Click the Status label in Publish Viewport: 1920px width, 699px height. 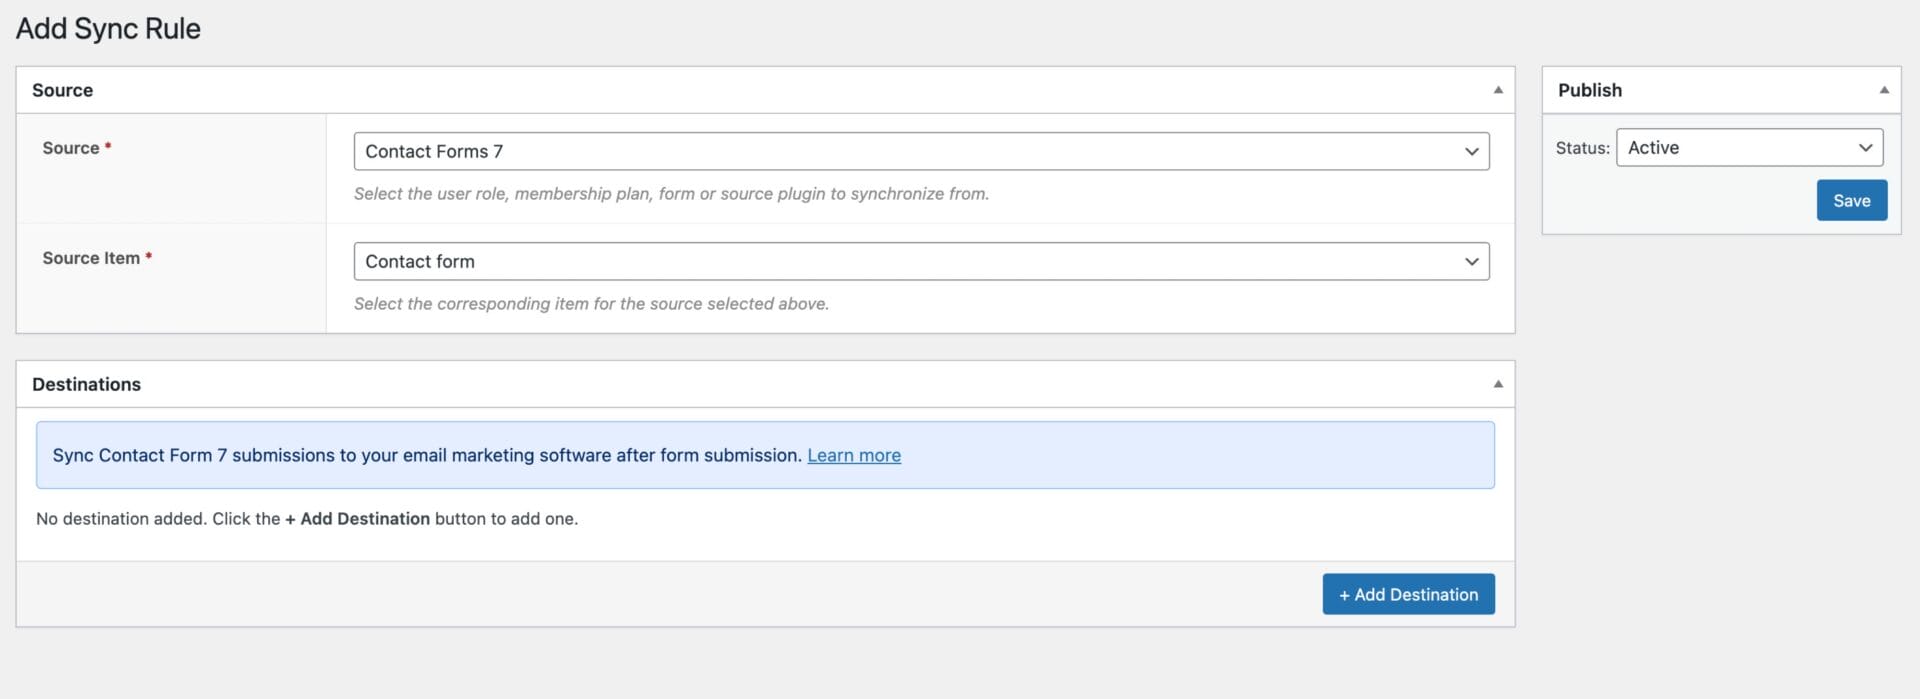[x=1582, y=148]
